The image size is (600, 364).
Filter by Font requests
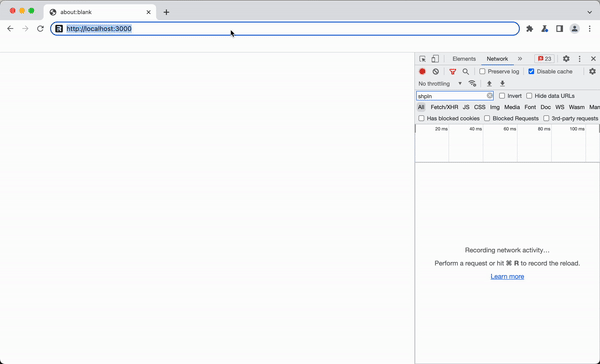coord(530,107)
